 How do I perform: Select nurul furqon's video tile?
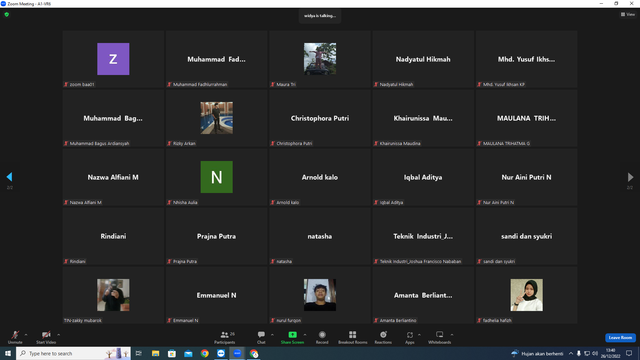(x=320, y=295)
